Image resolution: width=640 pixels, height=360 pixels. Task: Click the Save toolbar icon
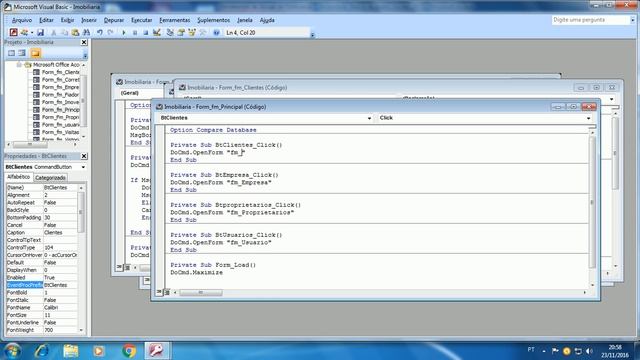[40, 32]
